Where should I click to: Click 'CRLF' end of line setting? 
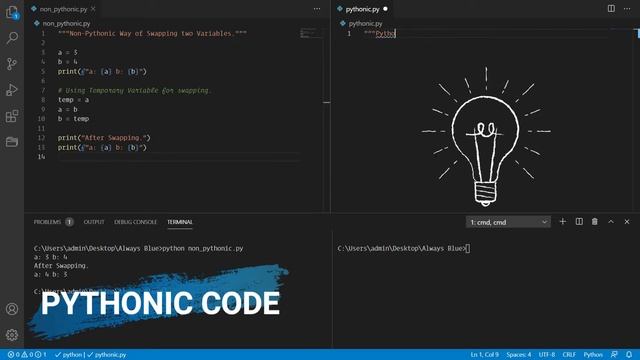(569, 355)
